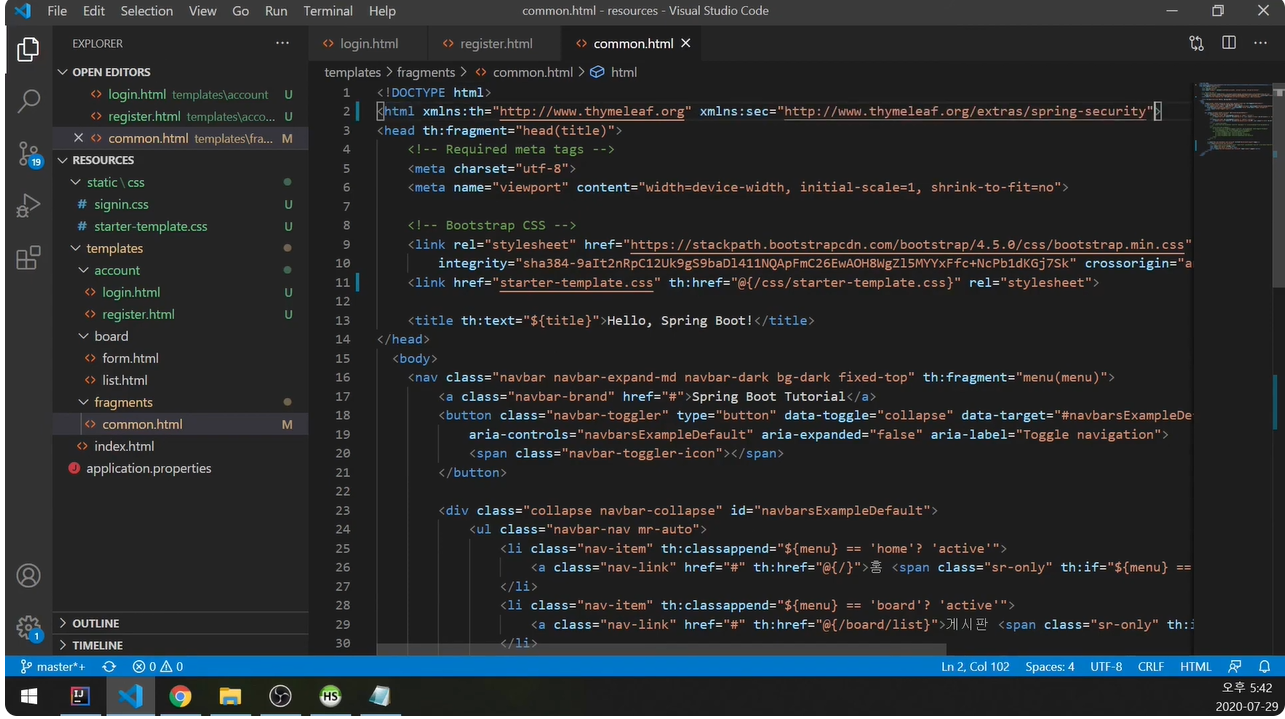Viewport: 1285px width, 719px height.
Task: Open the Extensions view
Action: [x=29, y=257]
